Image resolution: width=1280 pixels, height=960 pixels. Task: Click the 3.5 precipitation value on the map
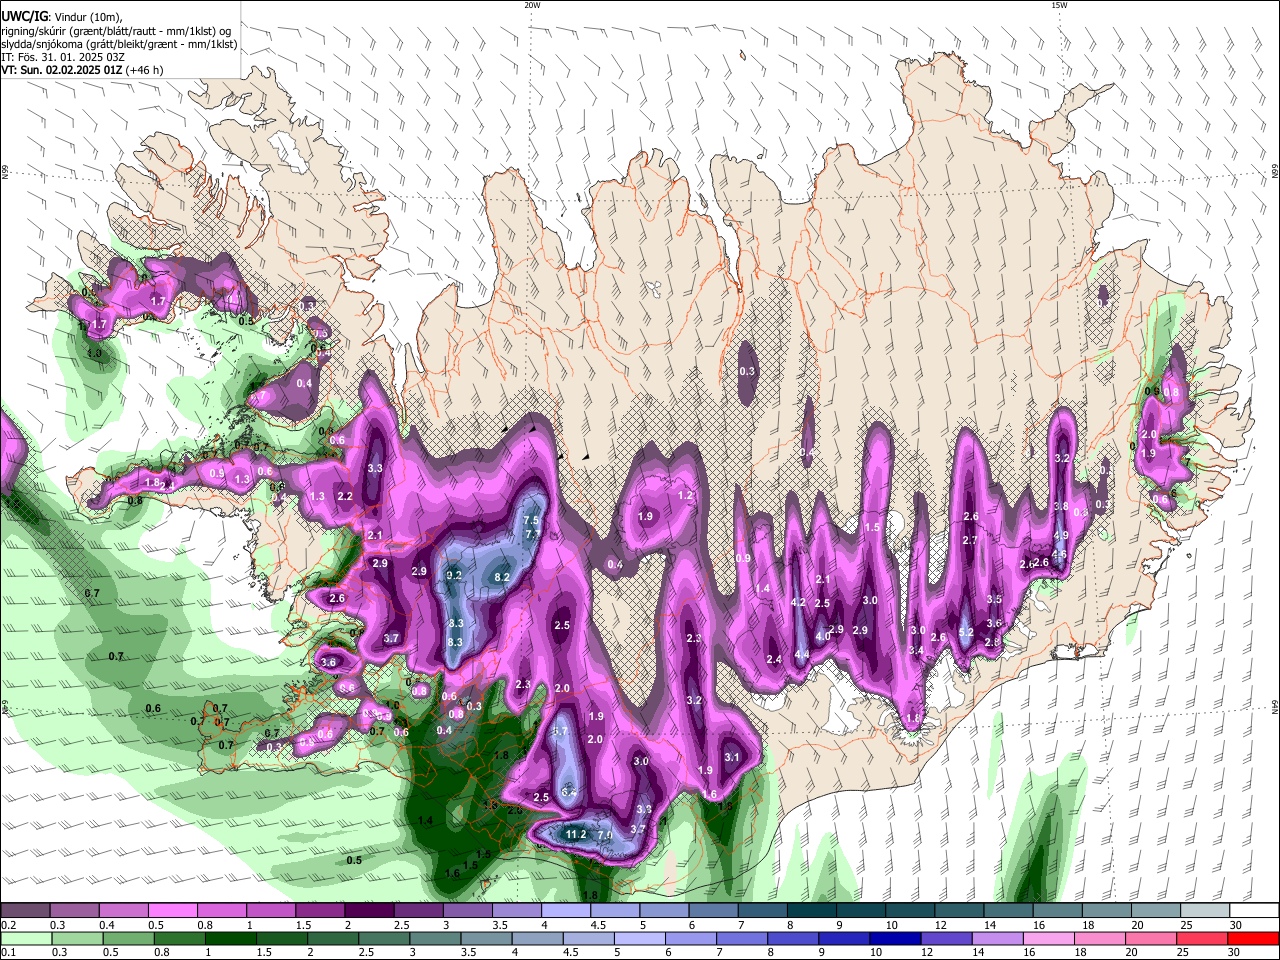[994, 599]
